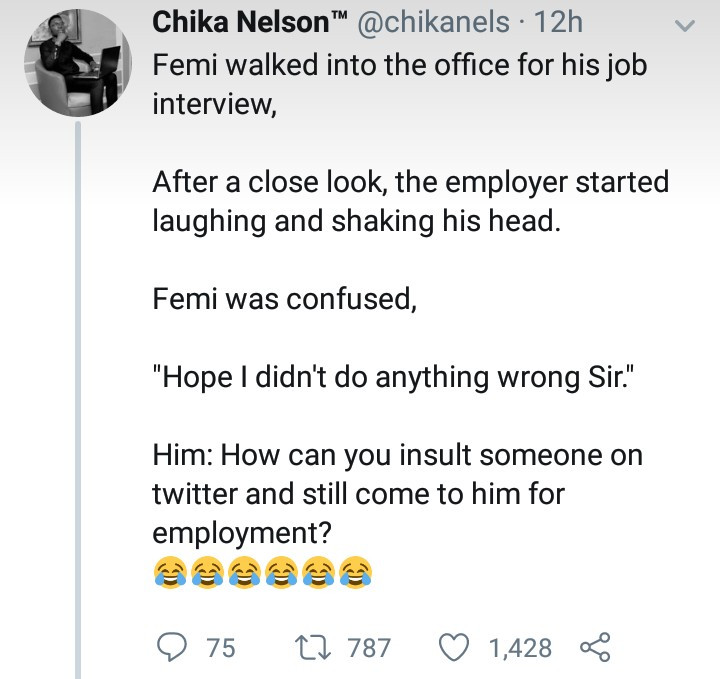Screen dimensions: 720x679
Task: Open the share icon next to likes
Action: [x=594, y=647]
